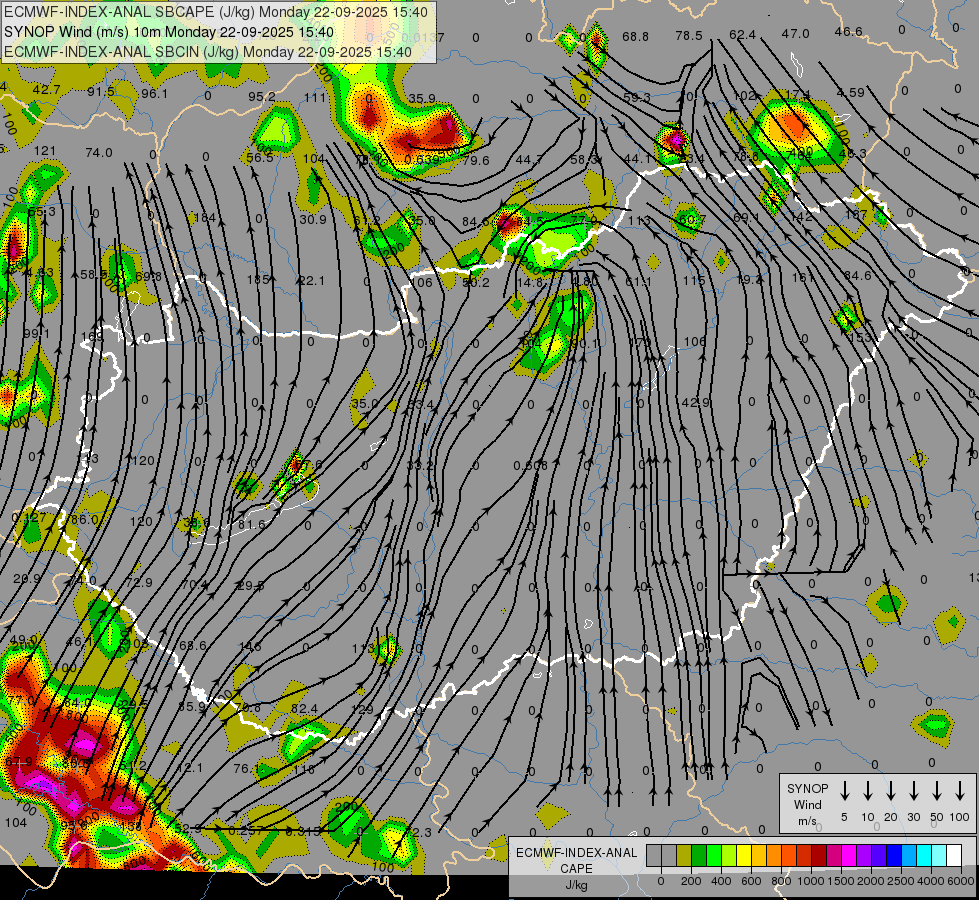Image resolution: width=979 pixels, height=900 pixels.
Task: Click the map value '0.257'
Action: point(246,830)
